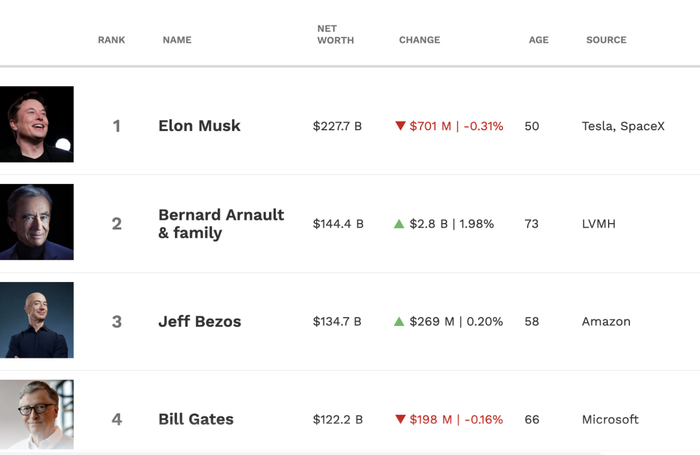Click green up arrow beside $269 M
This screenshot has width=700, height=455.
point(399,322)
